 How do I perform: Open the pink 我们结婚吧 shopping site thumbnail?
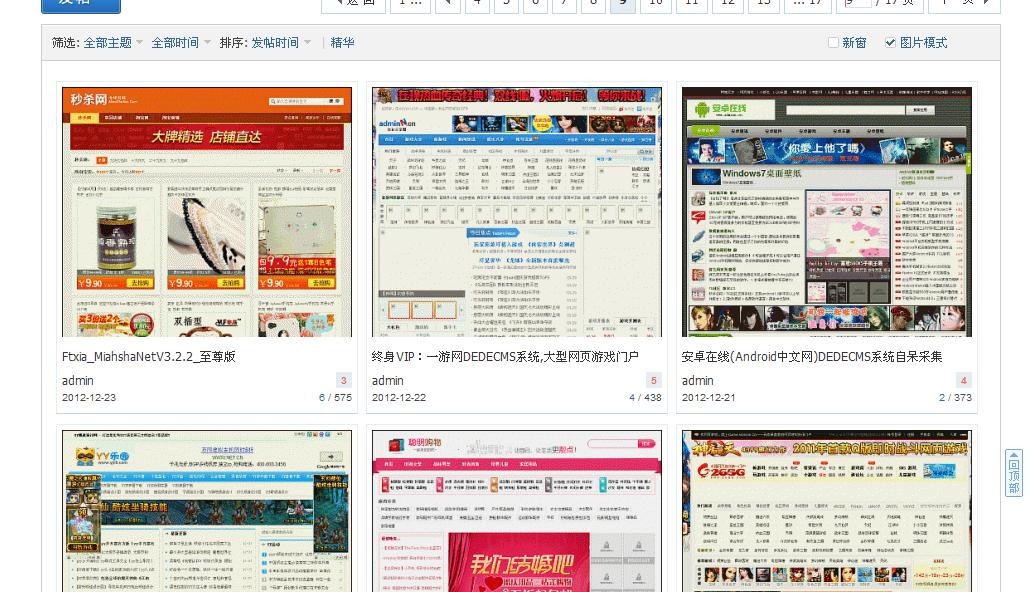coord(517,512)
